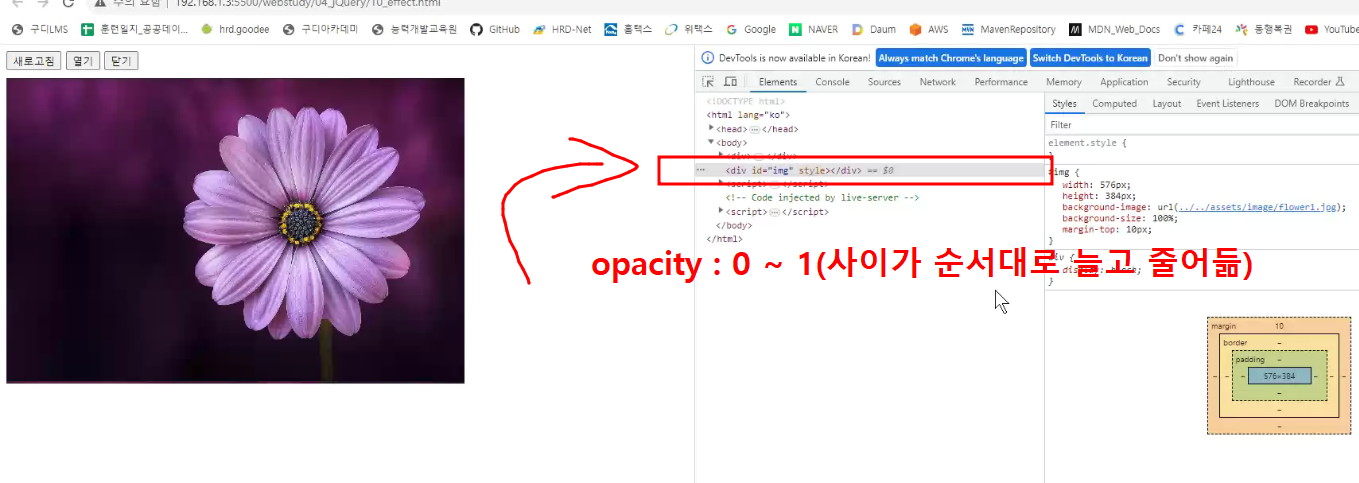Open the Performance tab
Screen dimensions: 1359x483
1001,82
